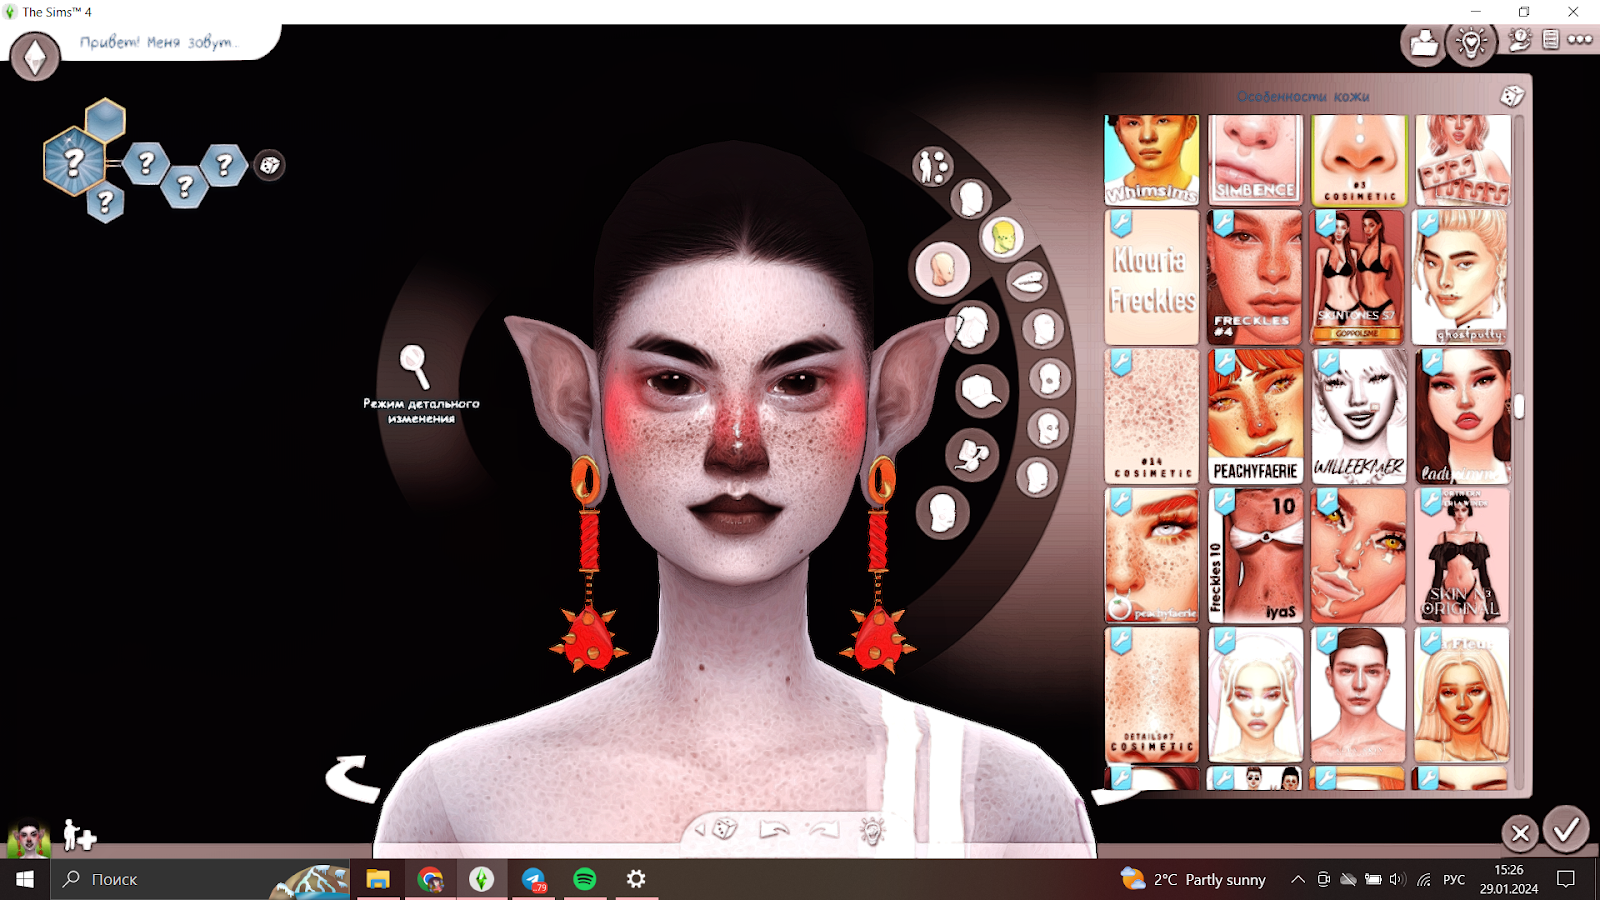Randomize traits with the dice near hexagons
Screen dimensions: 1600x900
coord(269,165)
